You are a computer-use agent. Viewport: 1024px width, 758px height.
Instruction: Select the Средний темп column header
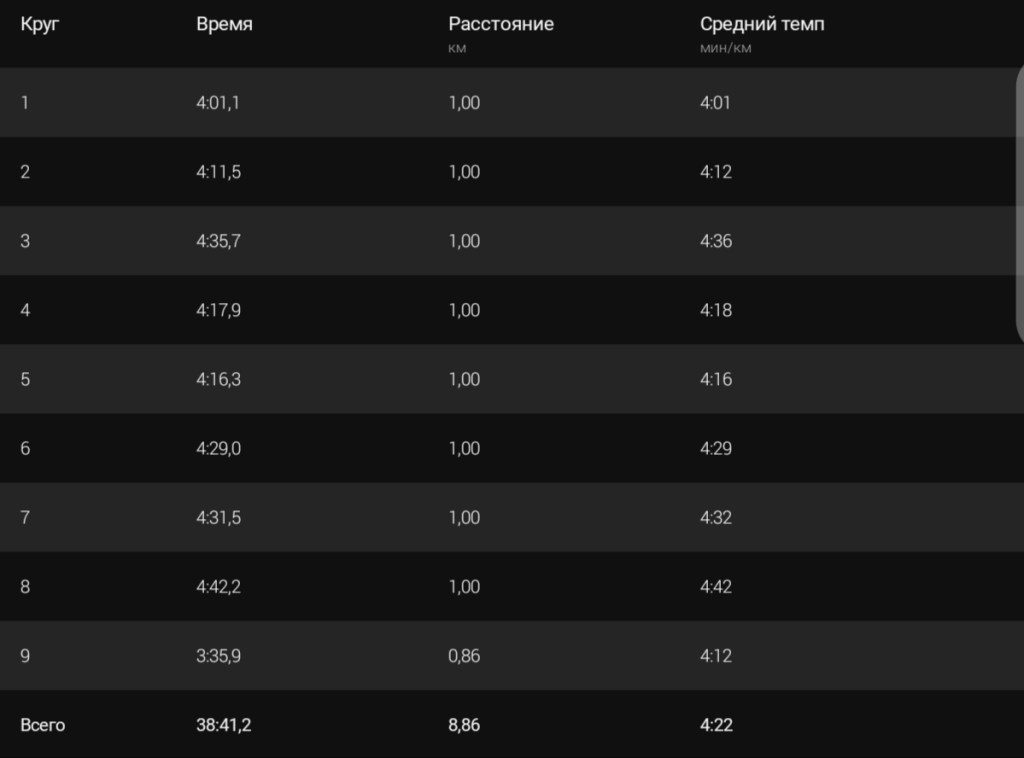tap(762, 25)
